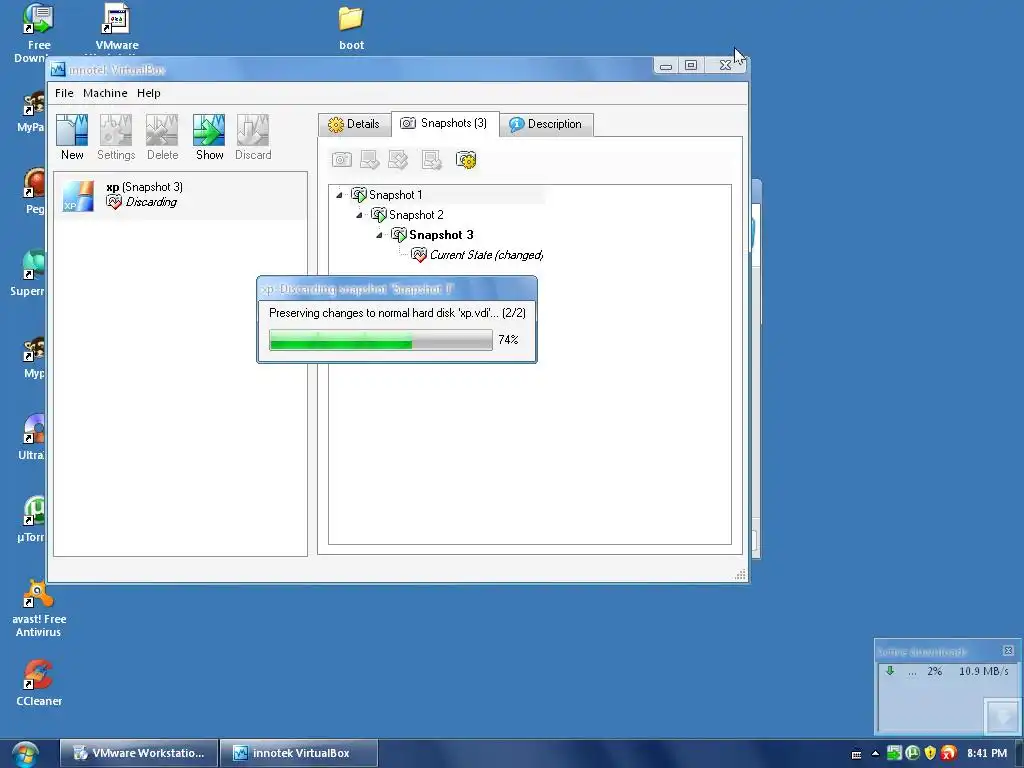This screenshot has width=1024, height=768.
Task: Click the snapshot discarding progress bar
Action: point(381,340)
